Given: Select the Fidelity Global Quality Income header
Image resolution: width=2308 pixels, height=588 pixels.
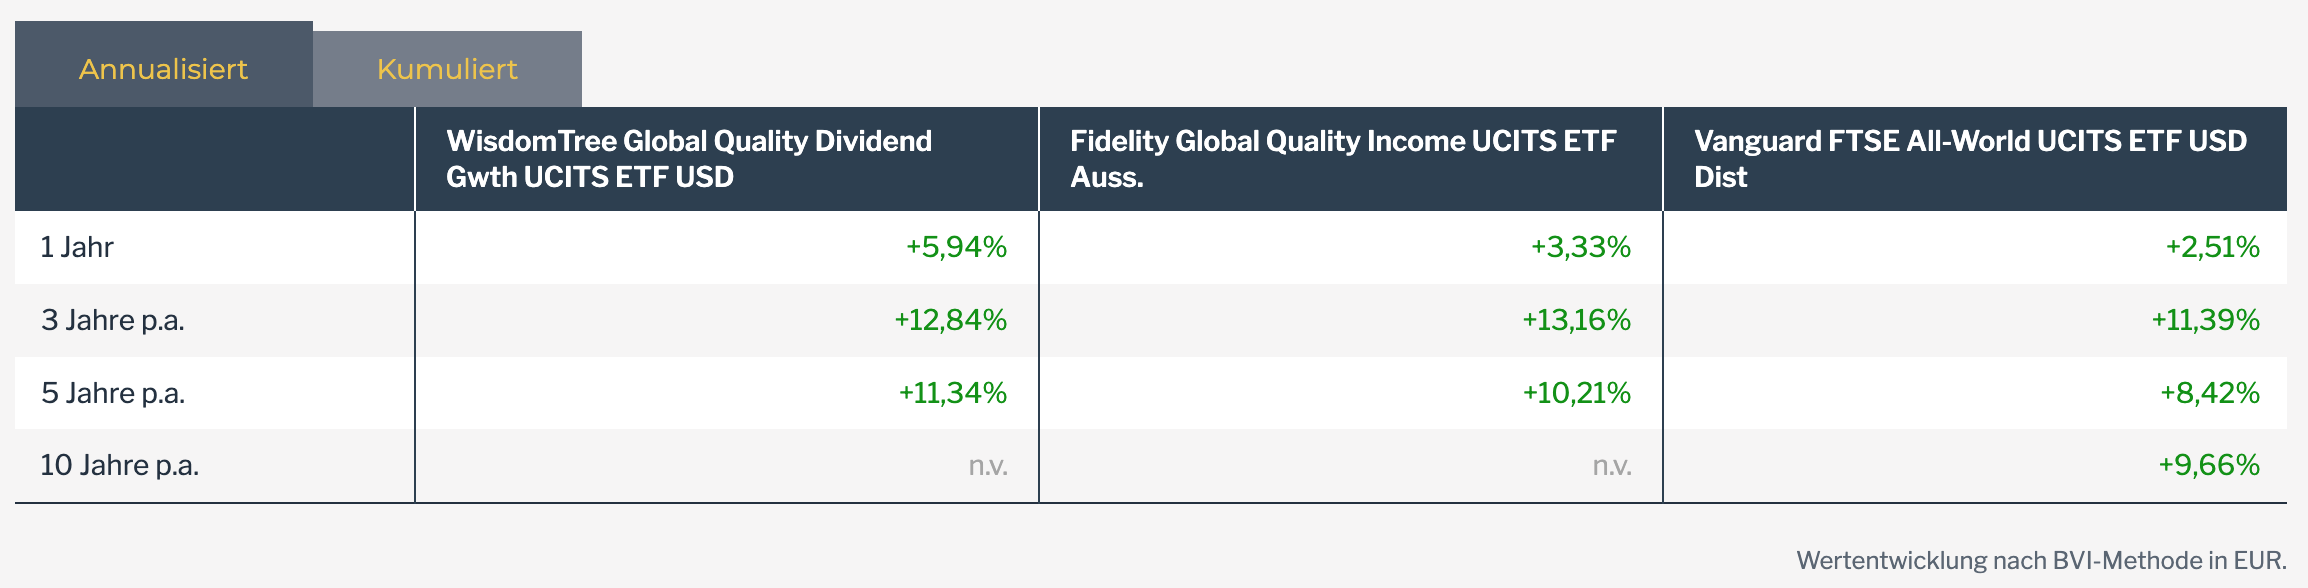Looking at the screenshot, I should 1342,159.
